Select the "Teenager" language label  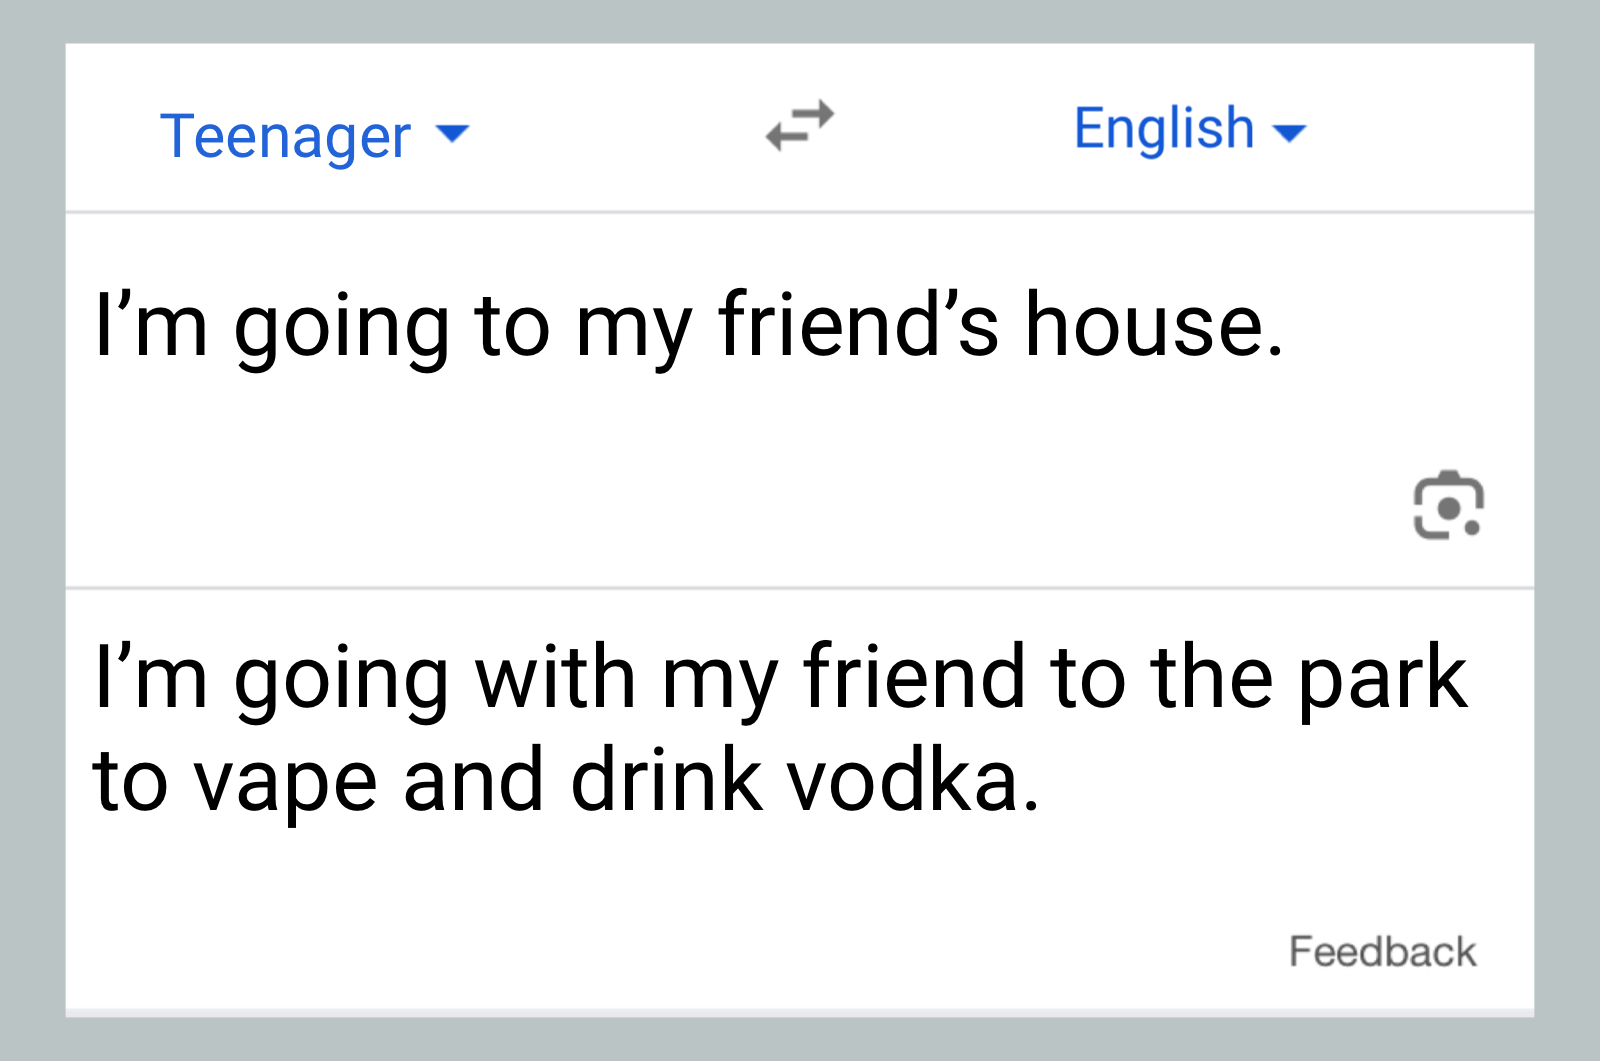point(285,136)
